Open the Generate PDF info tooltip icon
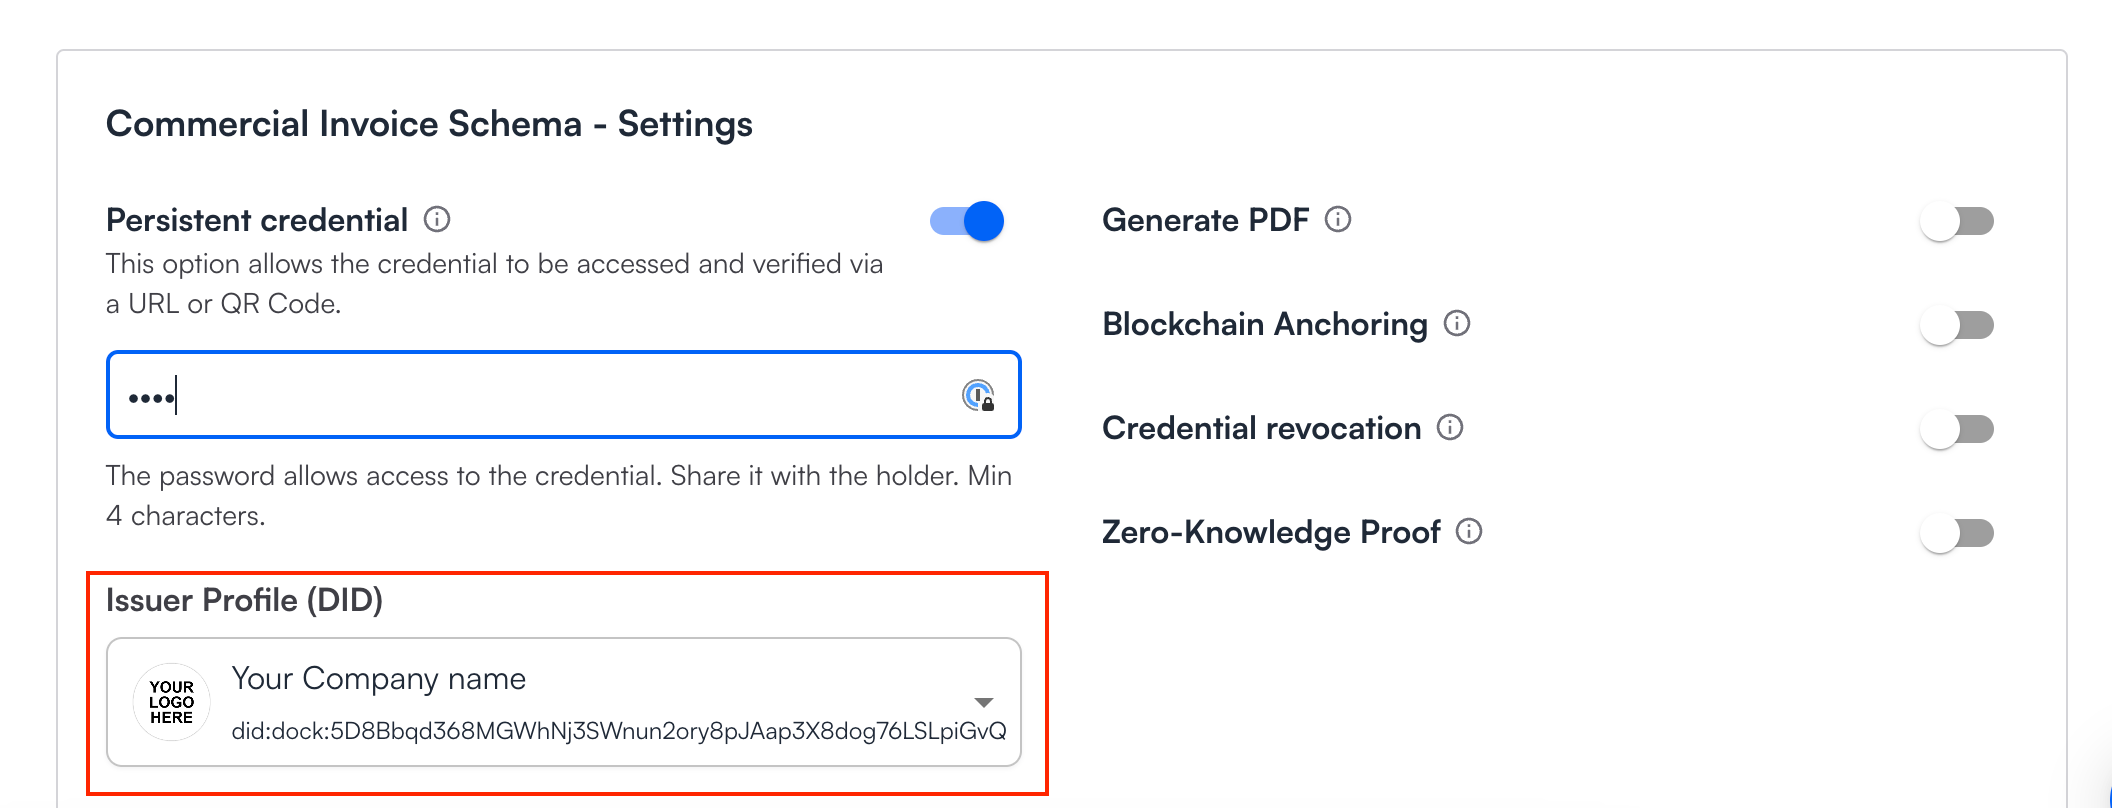The width and height of the screenshot is (2112, 808). pyautogui.click(x=1338, y=219)
